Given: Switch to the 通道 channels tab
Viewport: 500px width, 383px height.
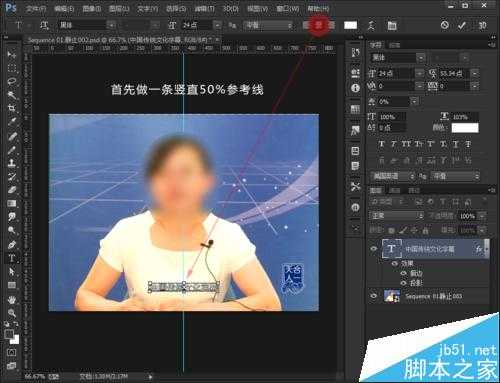Looking at the screenshot, I should tap(395, 190).
